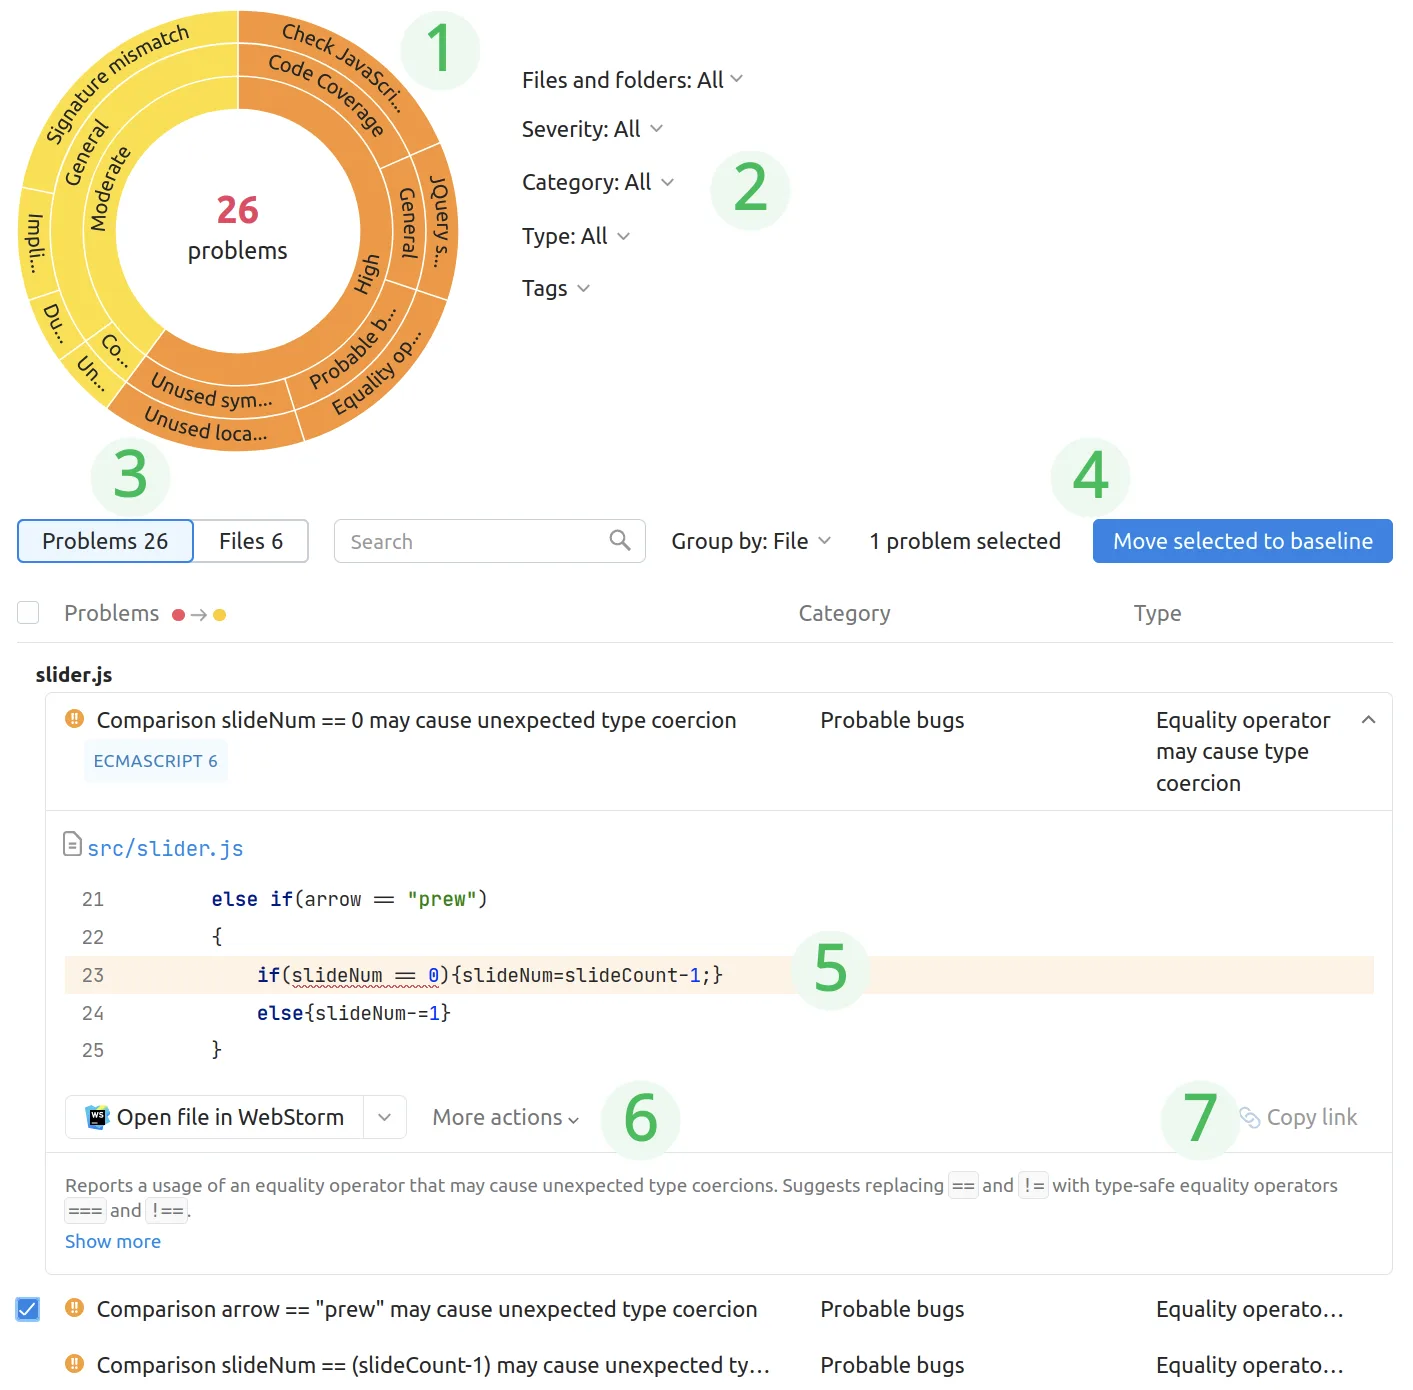Click the WebStorm icon on the Open file button

(x=97, y=1117)
